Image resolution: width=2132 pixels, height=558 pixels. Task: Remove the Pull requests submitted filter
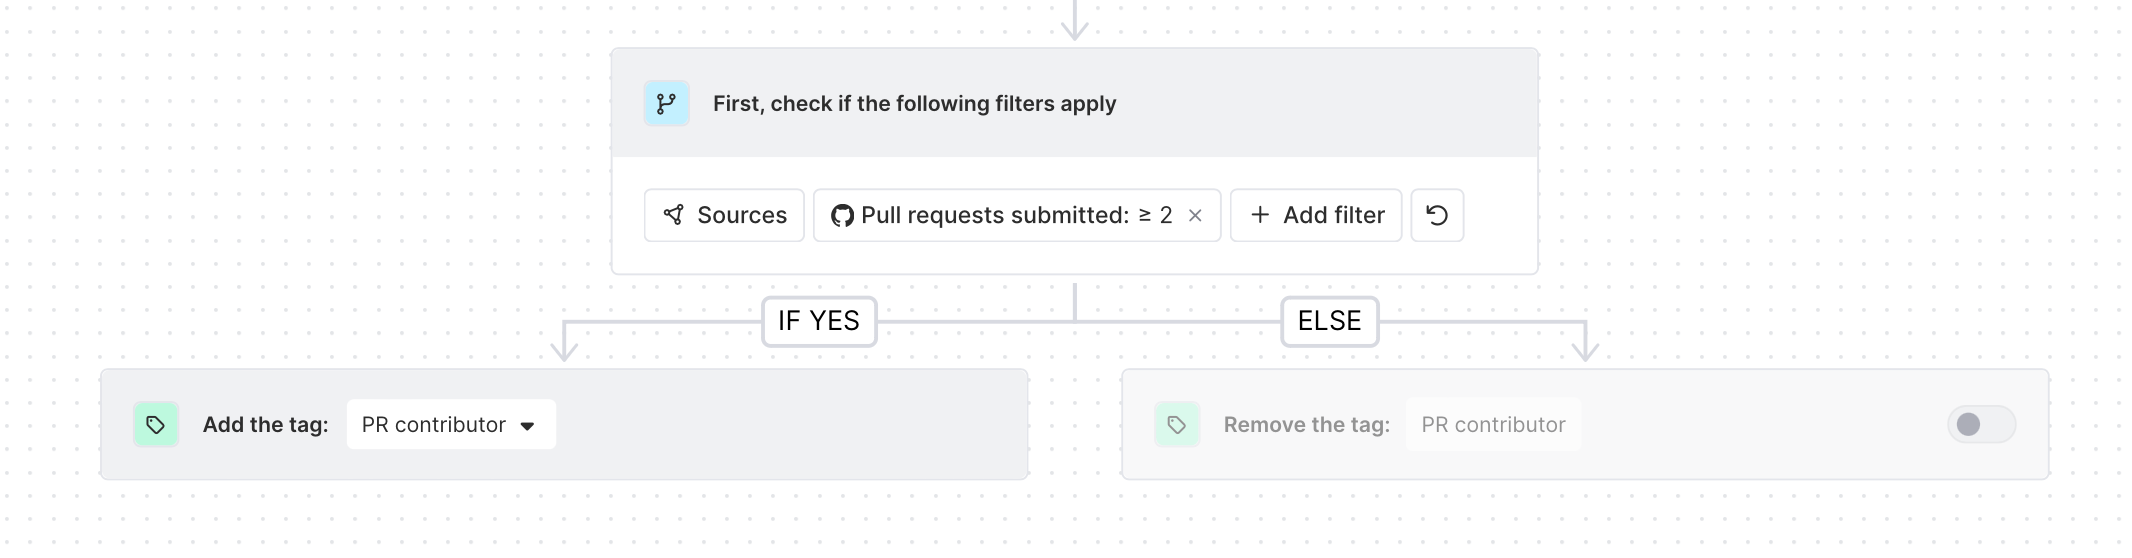pyautogui.click(x=1195, y=216)
